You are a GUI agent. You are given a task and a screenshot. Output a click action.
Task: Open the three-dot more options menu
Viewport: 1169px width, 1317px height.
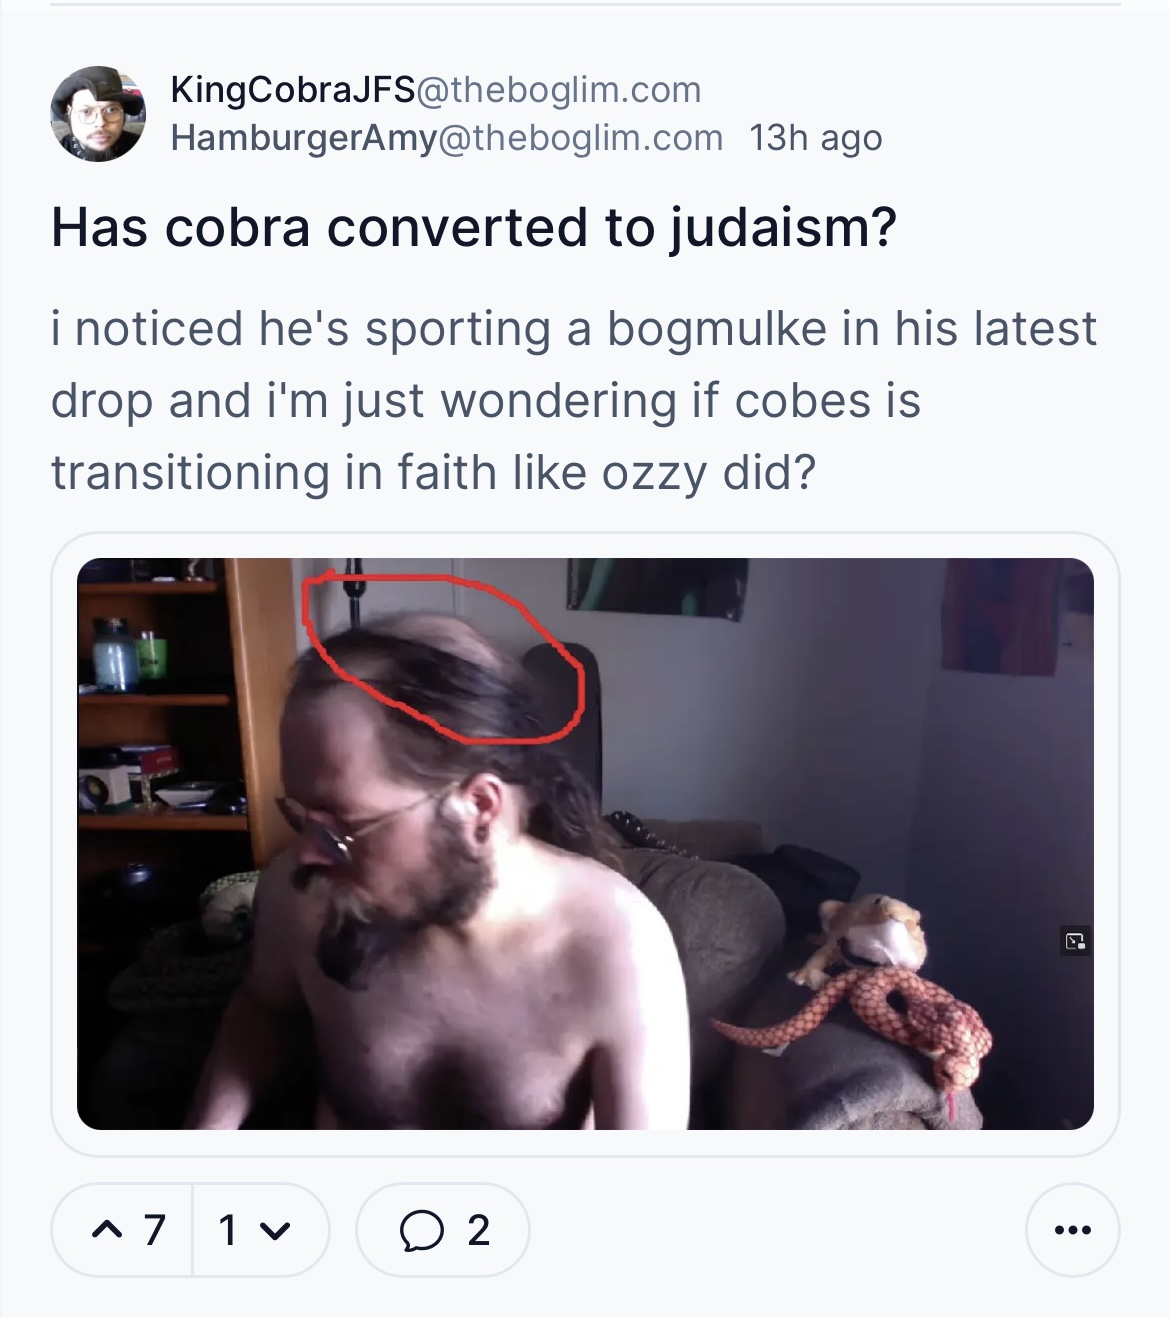(1072, 1230)
